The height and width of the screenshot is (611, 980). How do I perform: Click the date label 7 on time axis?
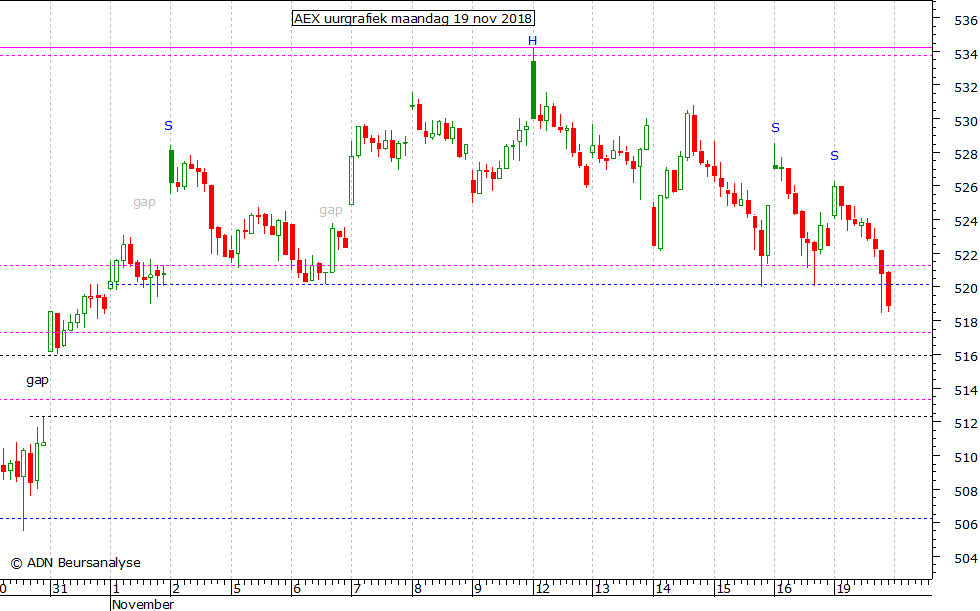click(x=357, y=589)
